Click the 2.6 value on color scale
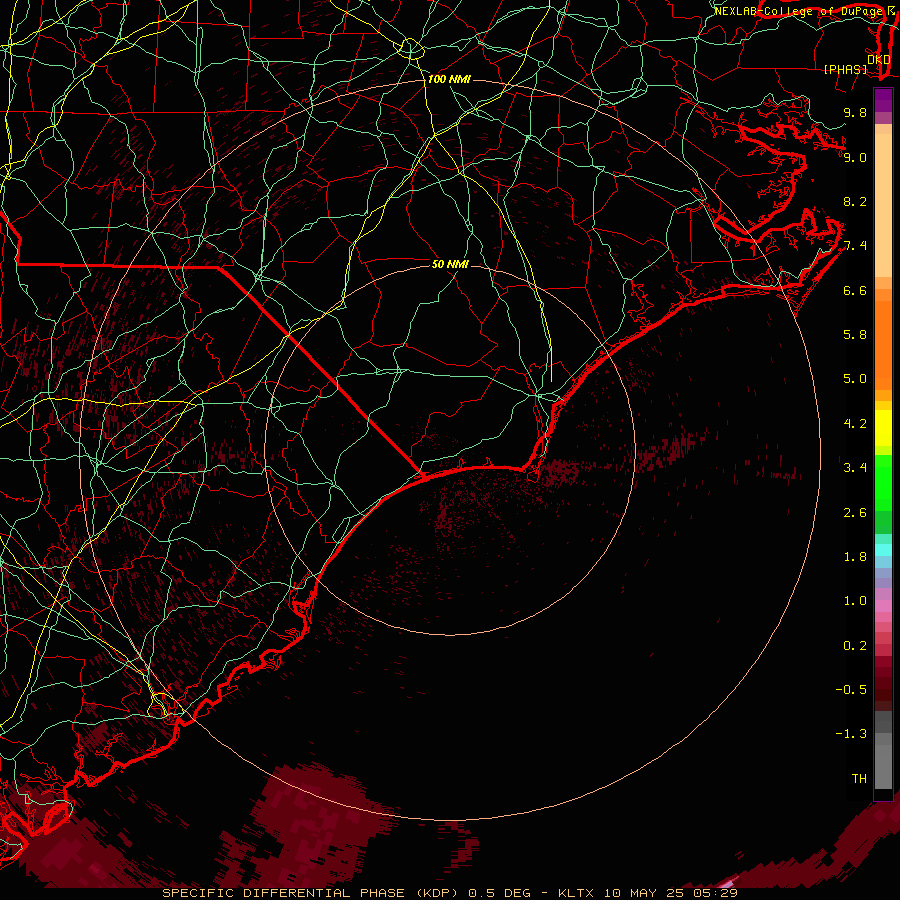900x900 pixels. 855,513
